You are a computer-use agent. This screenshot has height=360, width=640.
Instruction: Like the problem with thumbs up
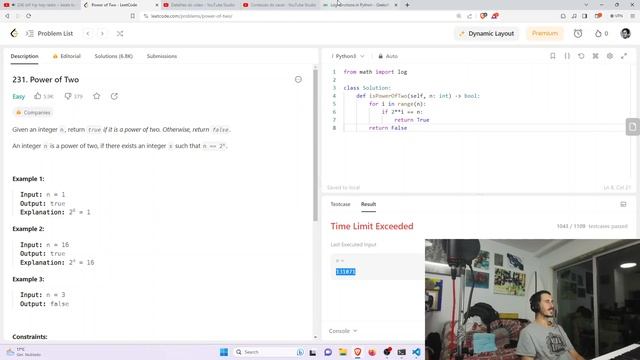[x=44, y=96]
